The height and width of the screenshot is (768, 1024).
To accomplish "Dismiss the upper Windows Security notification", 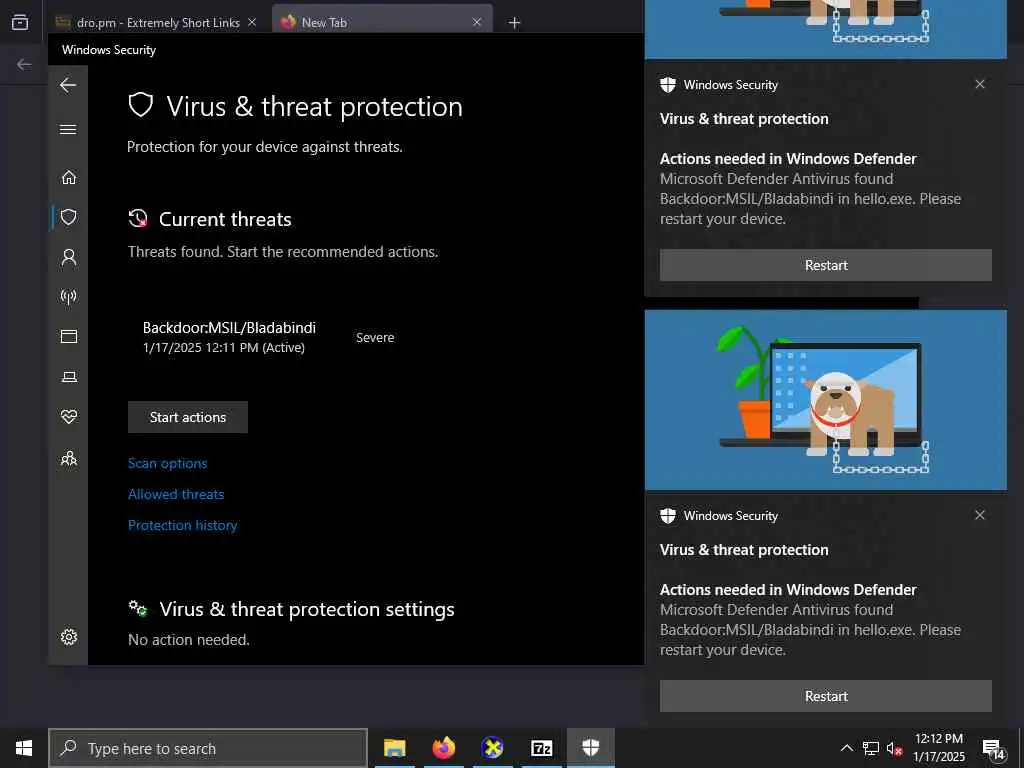I will (980, 84).
